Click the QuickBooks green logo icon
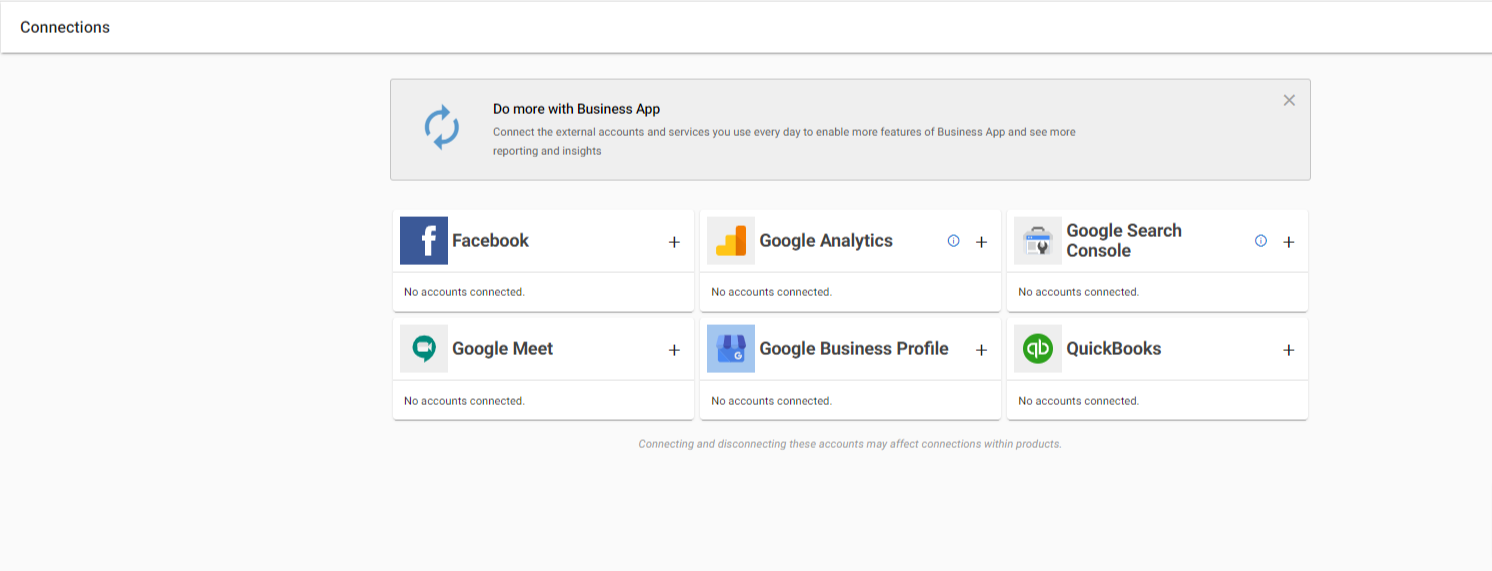 [1038, 349]
